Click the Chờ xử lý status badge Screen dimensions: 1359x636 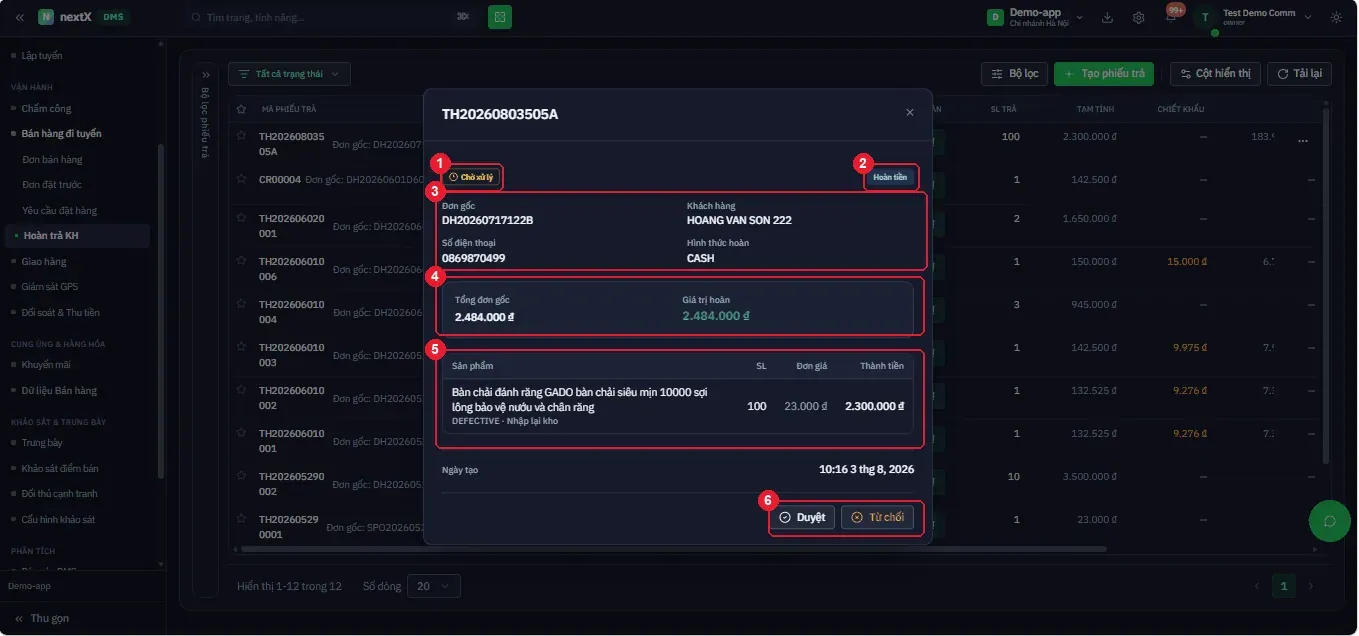click(x=471, y=177)
